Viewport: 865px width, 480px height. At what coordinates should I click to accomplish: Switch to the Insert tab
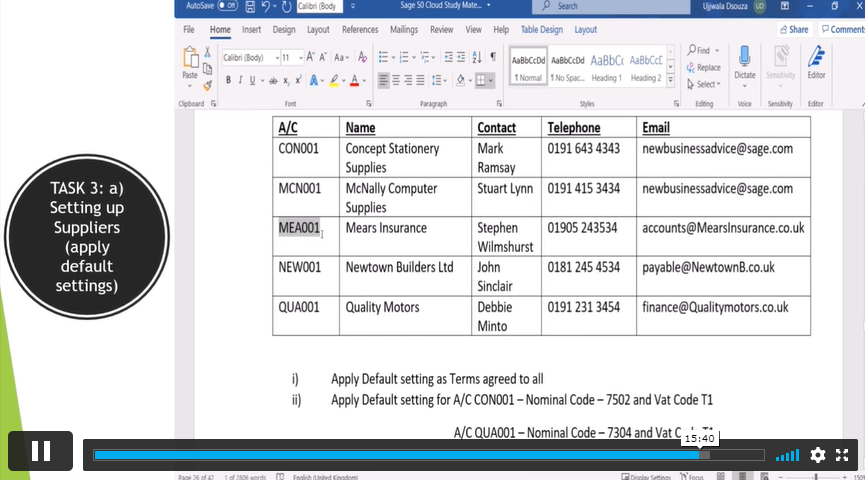[x=252, y=30]
